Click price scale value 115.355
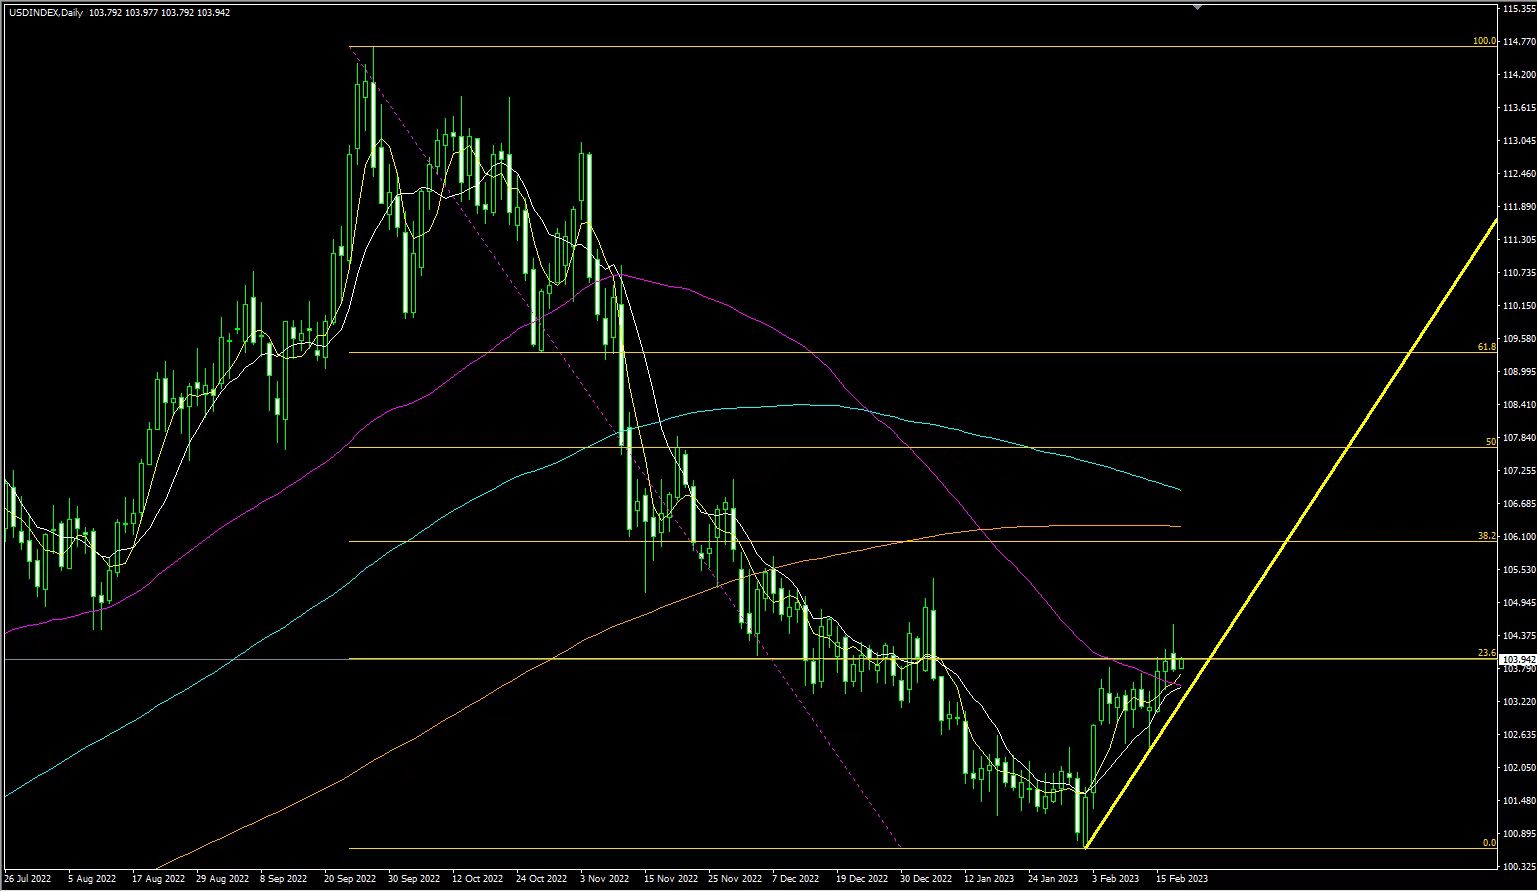The width and height of the screenshot is (1537, 892). 1519,9
